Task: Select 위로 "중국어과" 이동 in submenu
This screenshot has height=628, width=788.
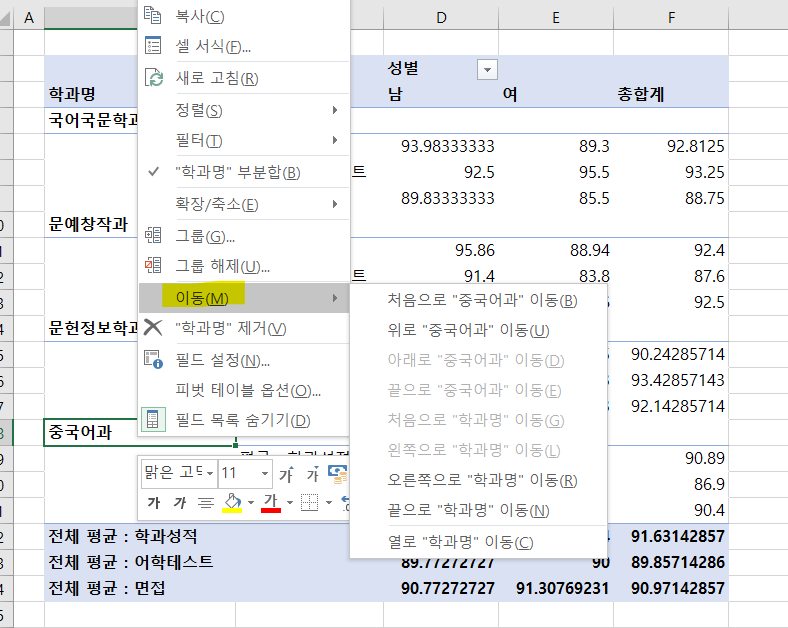Action: click(467, 330)
